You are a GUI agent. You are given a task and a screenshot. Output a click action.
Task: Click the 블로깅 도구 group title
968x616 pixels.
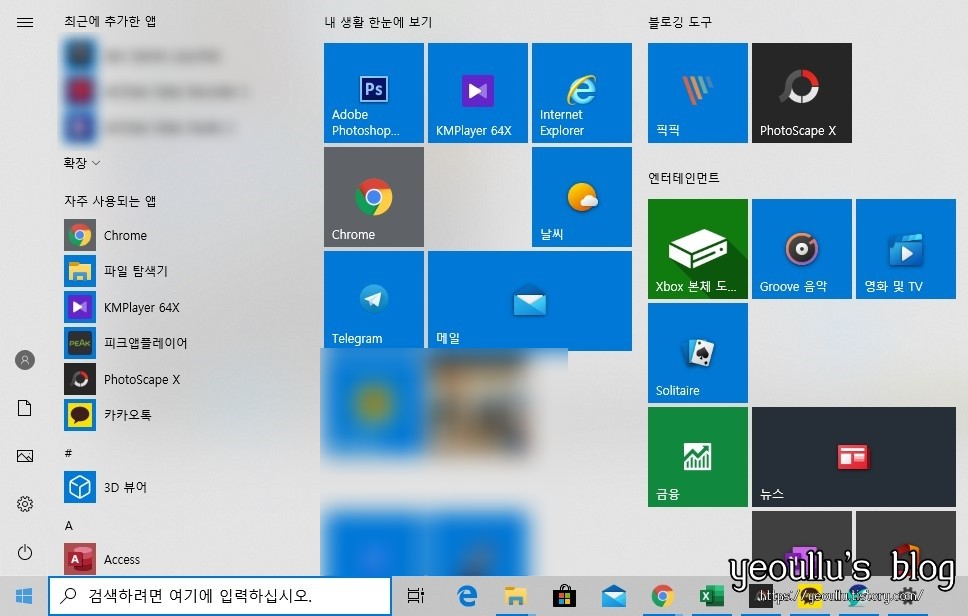coord(680,22)
